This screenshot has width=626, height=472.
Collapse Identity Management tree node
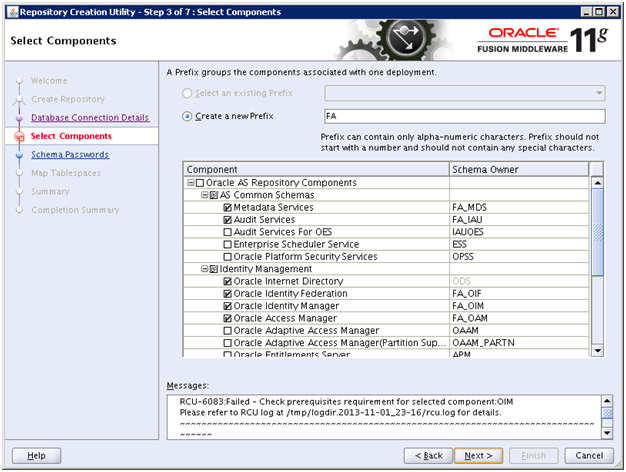point(205,269)
